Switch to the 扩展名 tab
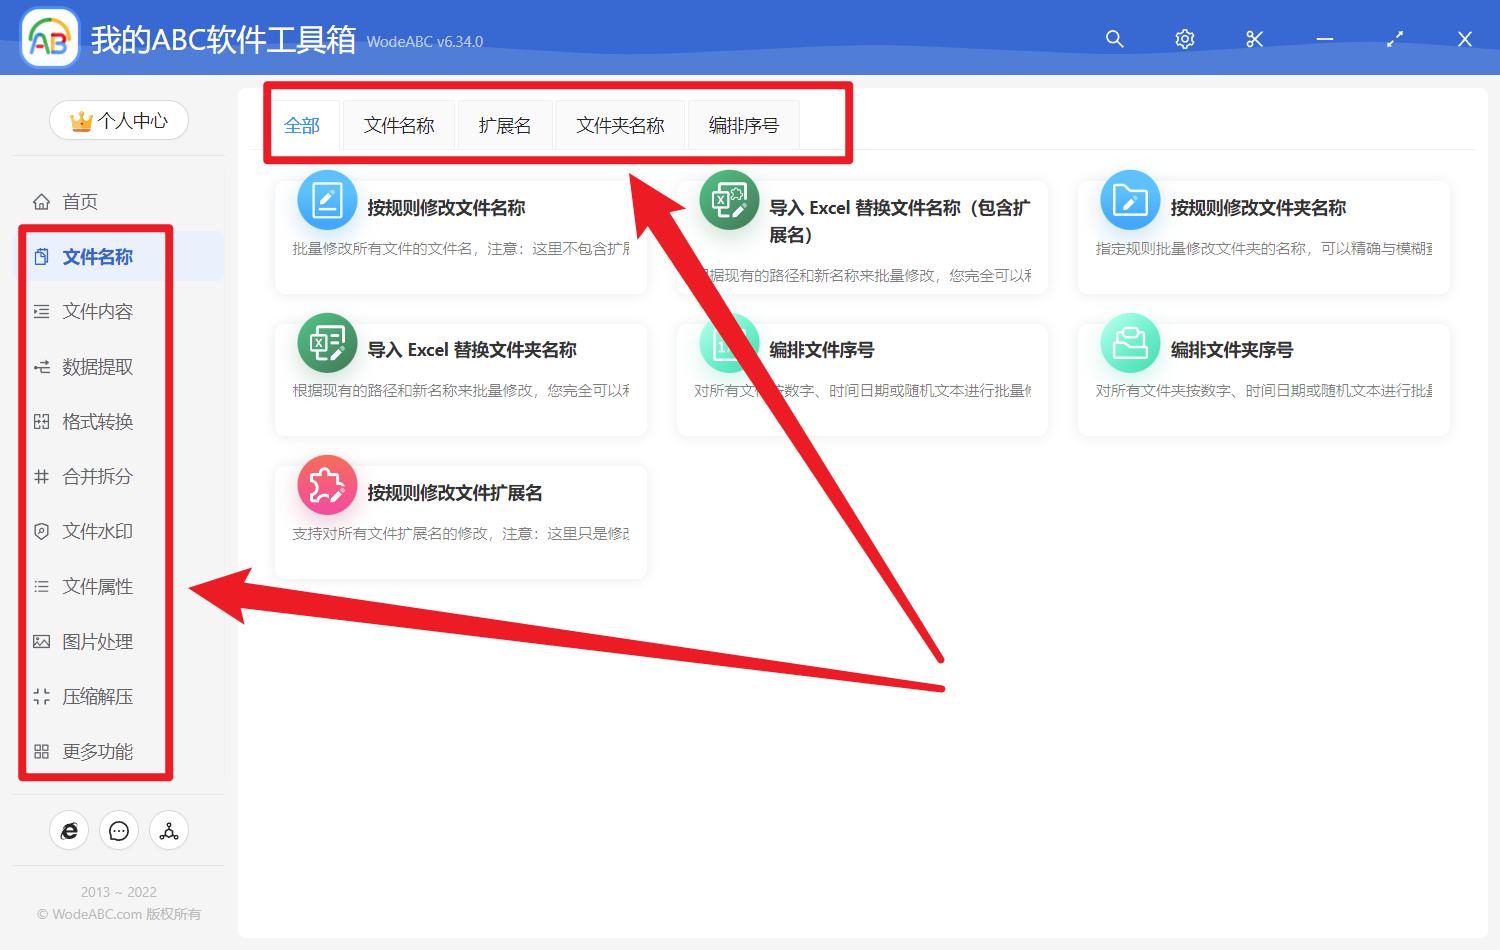Viewport: 1500px width, 950px height. point(505,126)
